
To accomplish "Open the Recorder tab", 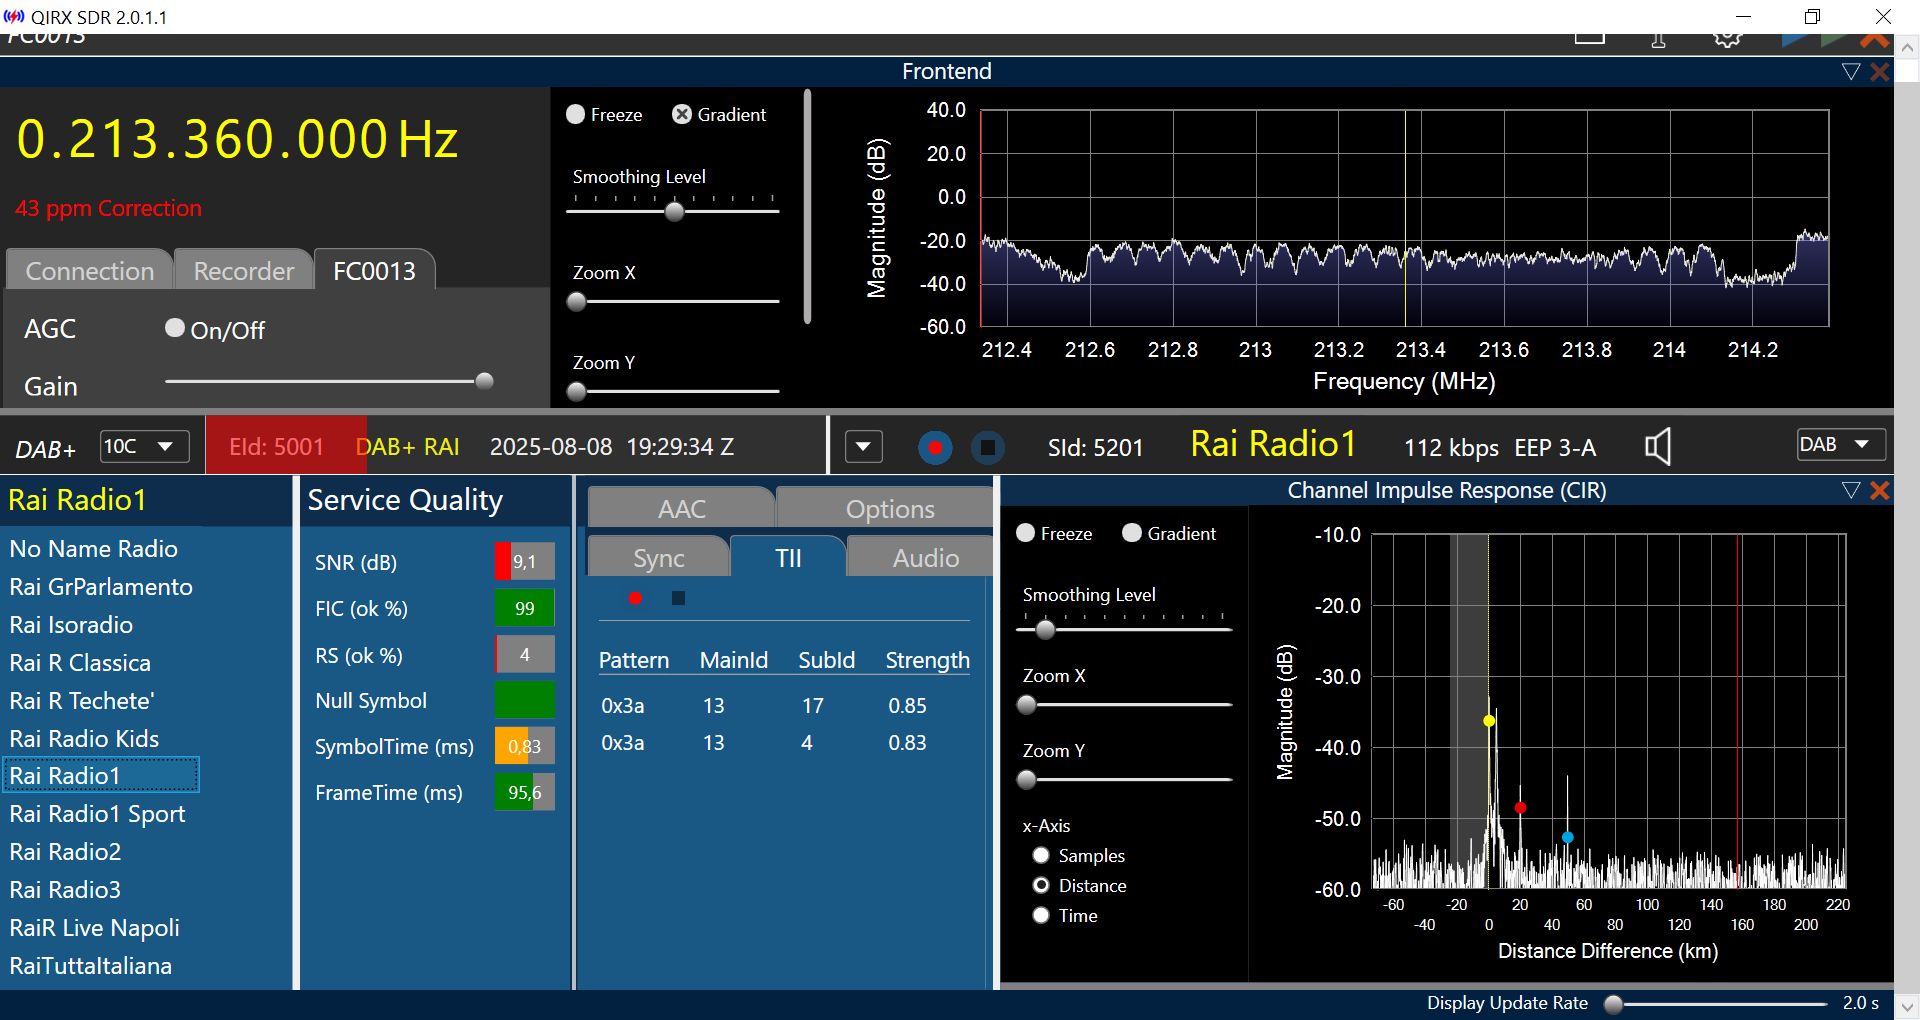I will (x=243, y=271).
